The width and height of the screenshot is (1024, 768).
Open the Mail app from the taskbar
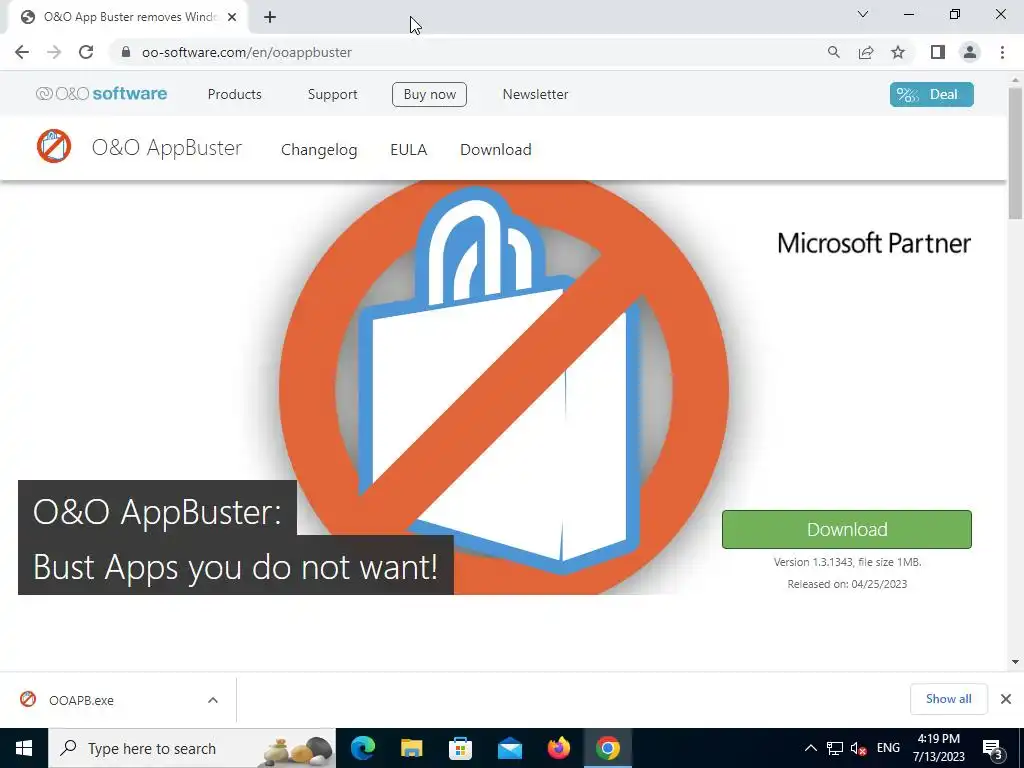(509, 748)
